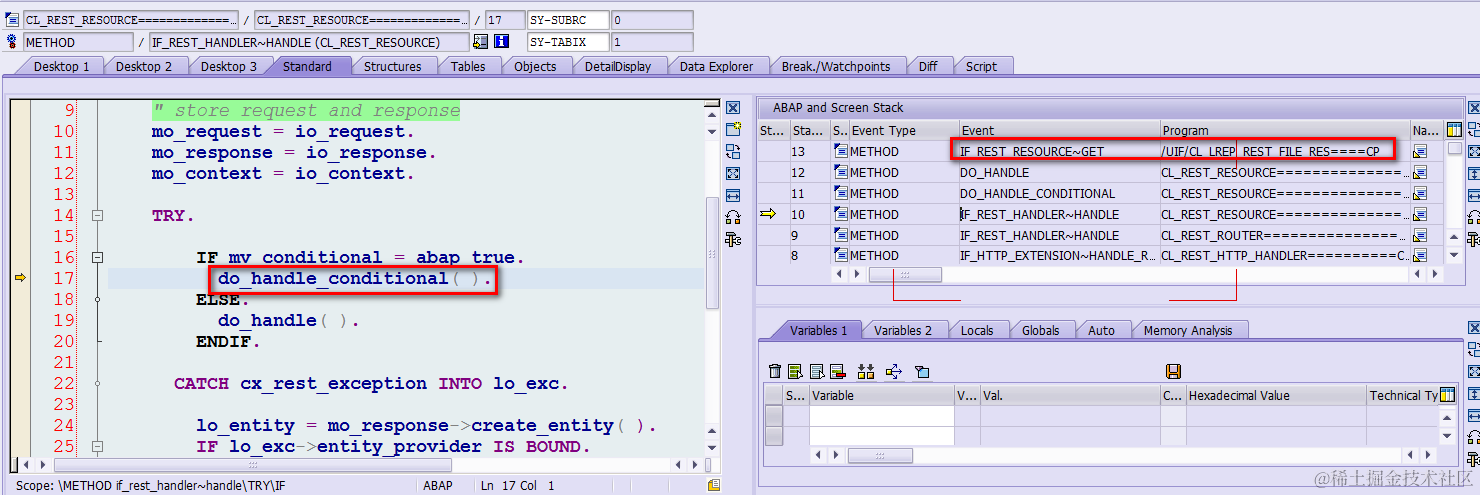This screenshot has width=1480, height=495.
Task: Click the SY-SUBRC field
Action: click(567, 19)
